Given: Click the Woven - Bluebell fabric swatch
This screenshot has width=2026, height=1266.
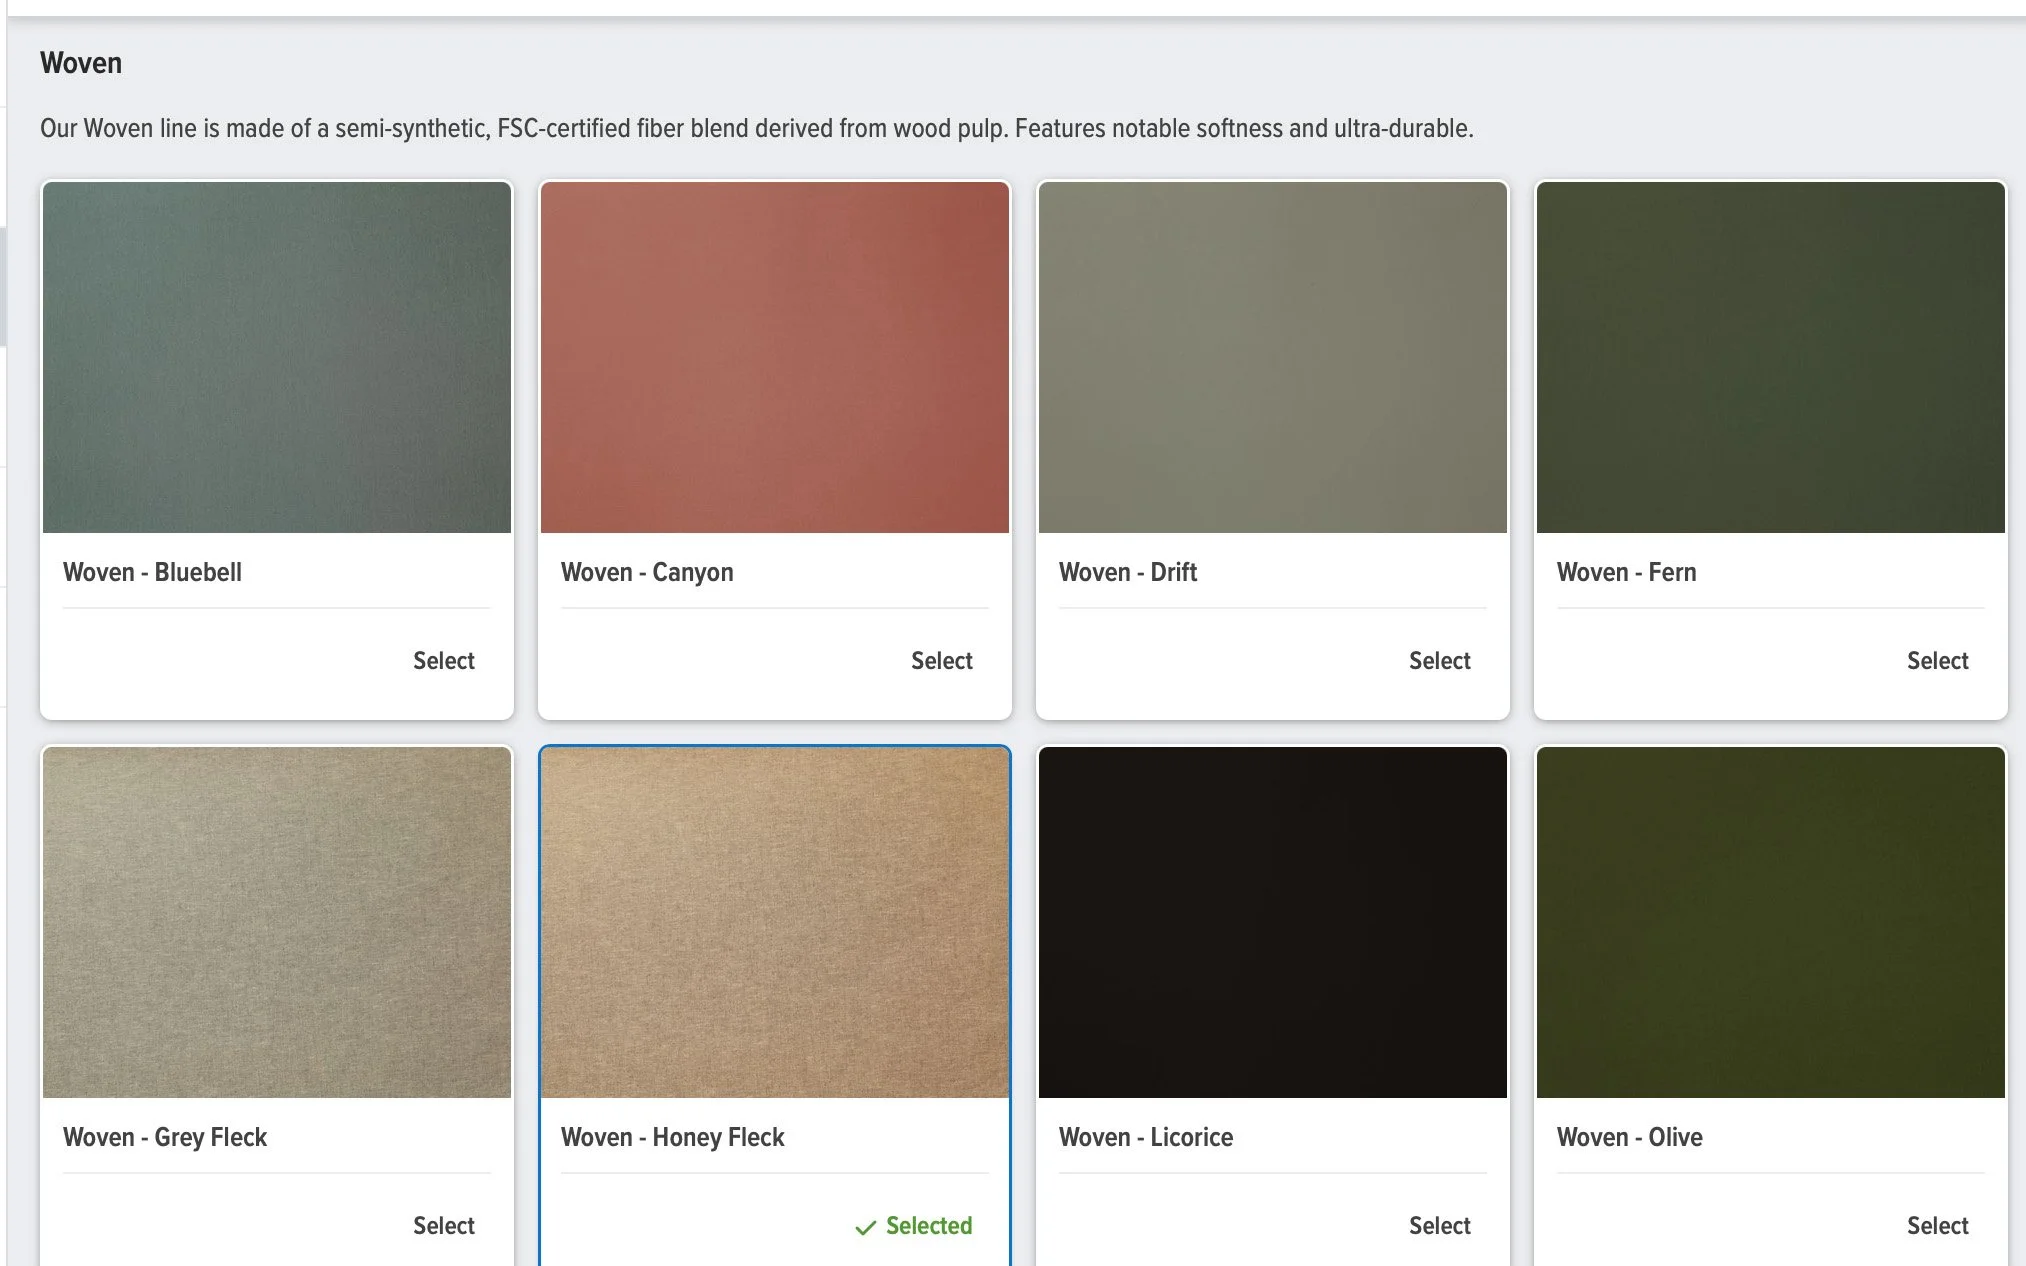Looking at the screenshot, I should click(277, 357).
